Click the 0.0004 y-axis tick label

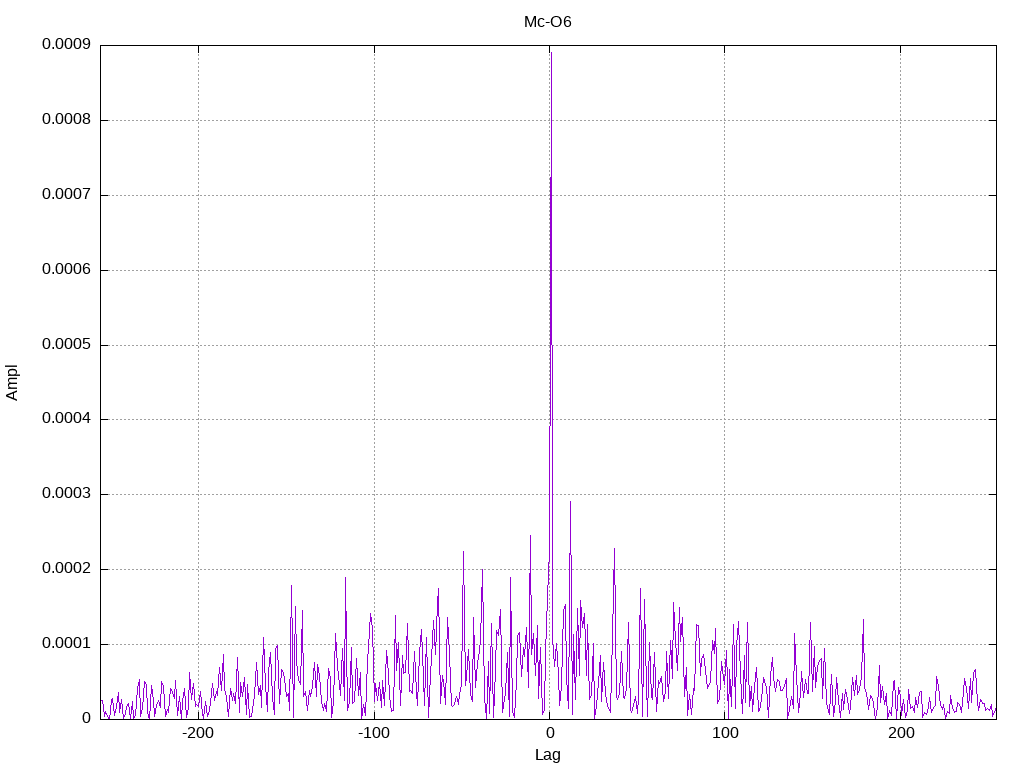point(67,419)
